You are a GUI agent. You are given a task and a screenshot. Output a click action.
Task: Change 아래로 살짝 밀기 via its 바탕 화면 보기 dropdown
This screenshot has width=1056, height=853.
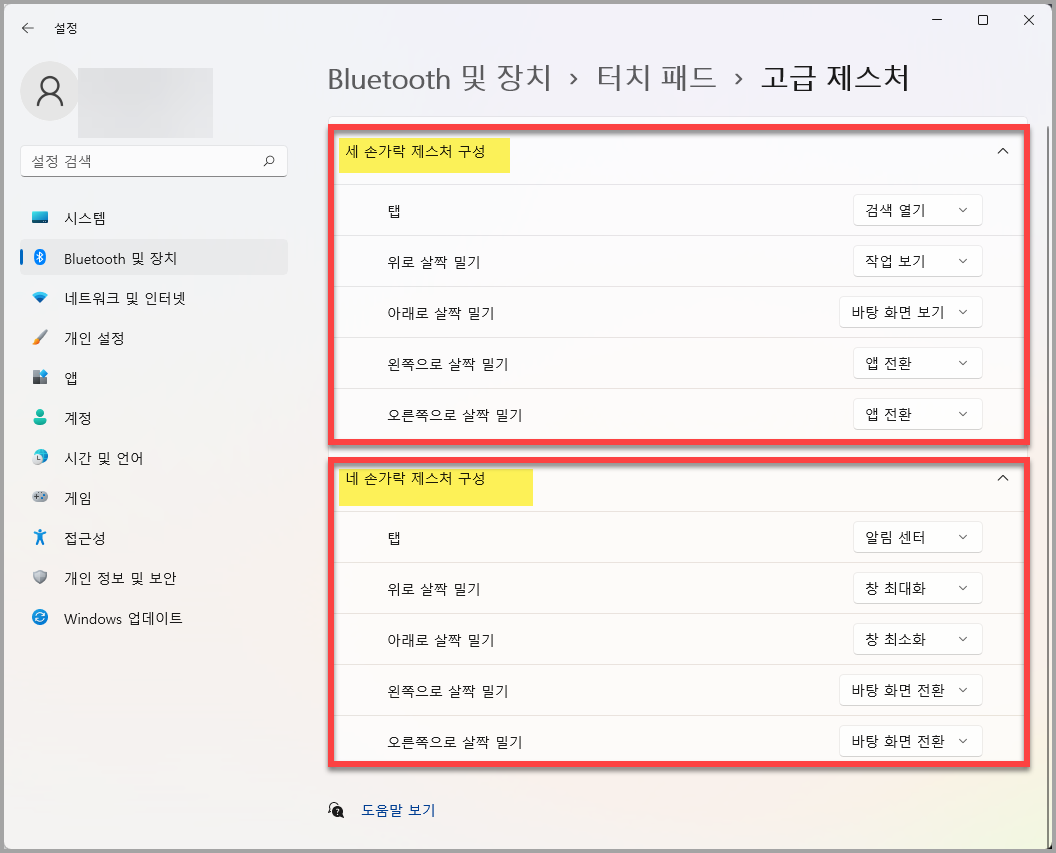tap(911, 312)
